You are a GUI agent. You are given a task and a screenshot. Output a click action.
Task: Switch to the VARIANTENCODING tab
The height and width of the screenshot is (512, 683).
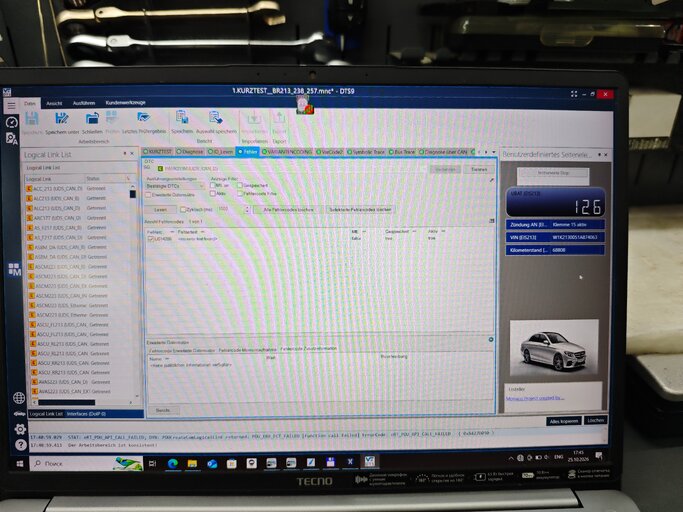click(x=287, y=152)
